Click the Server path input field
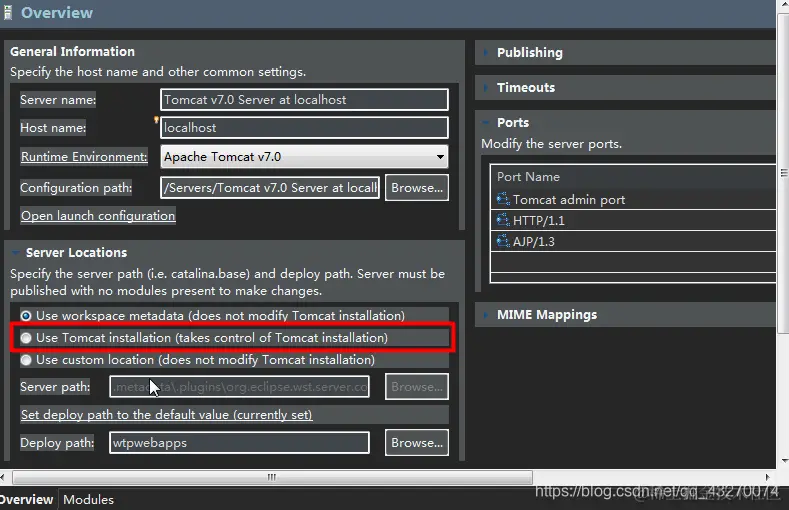789x510 pixels. click(x=240, y=387)
